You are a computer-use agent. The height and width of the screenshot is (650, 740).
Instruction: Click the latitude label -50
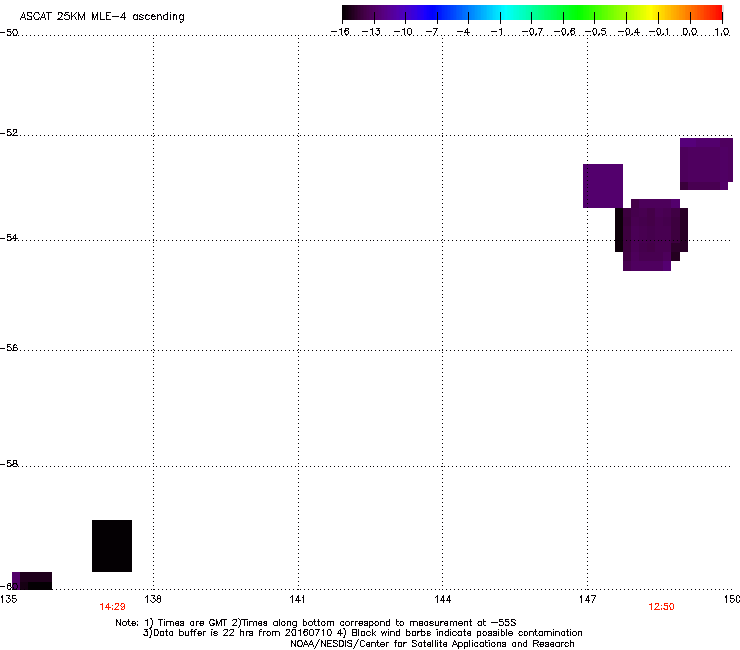9,33
